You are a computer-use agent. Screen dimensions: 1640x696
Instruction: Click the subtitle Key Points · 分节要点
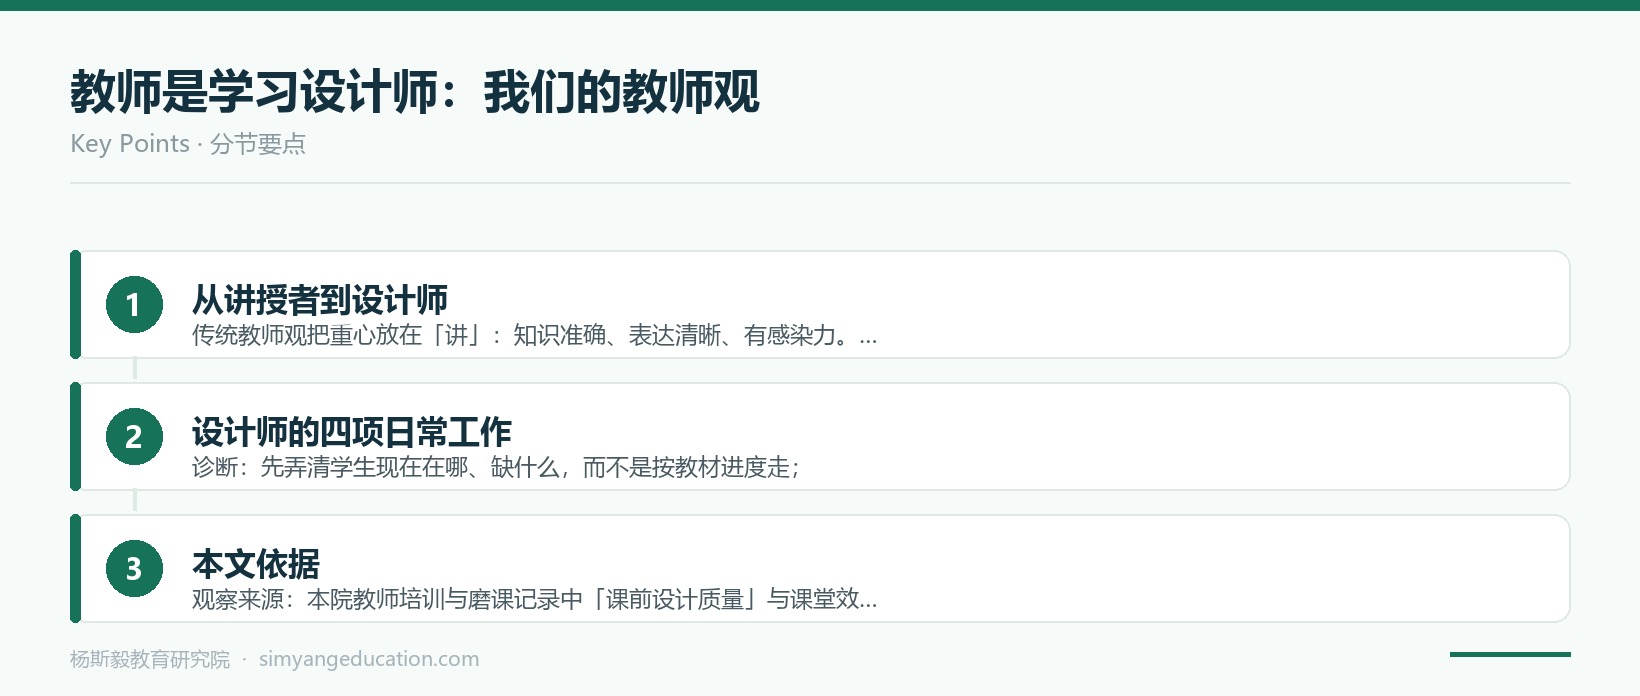pos(188,144)
